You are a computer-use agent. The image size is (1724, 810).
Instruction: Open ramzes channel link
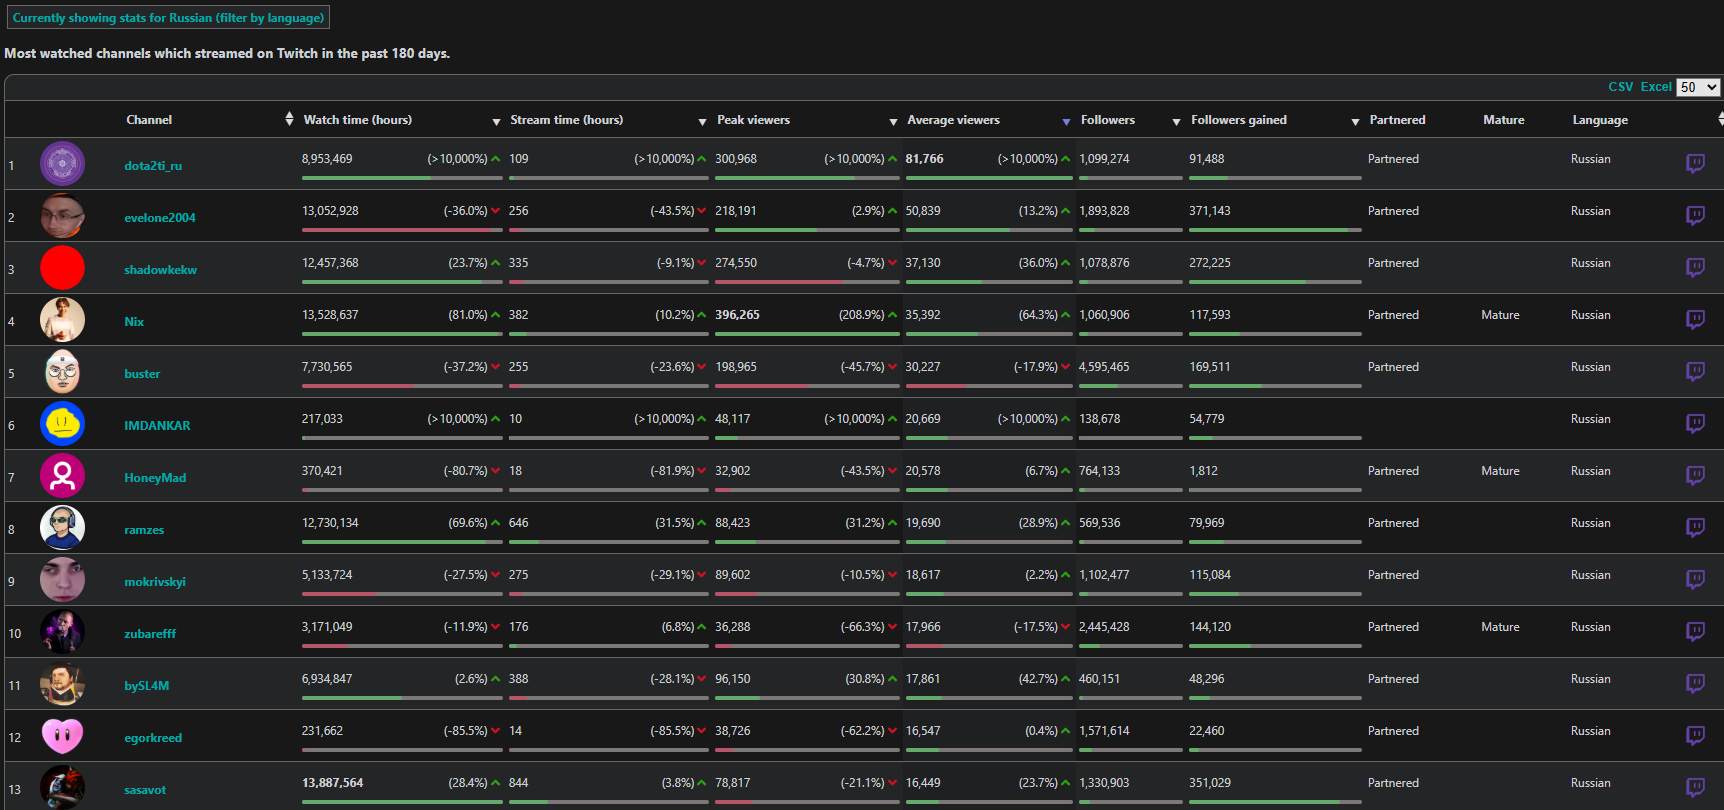click(x=144, y=530)
